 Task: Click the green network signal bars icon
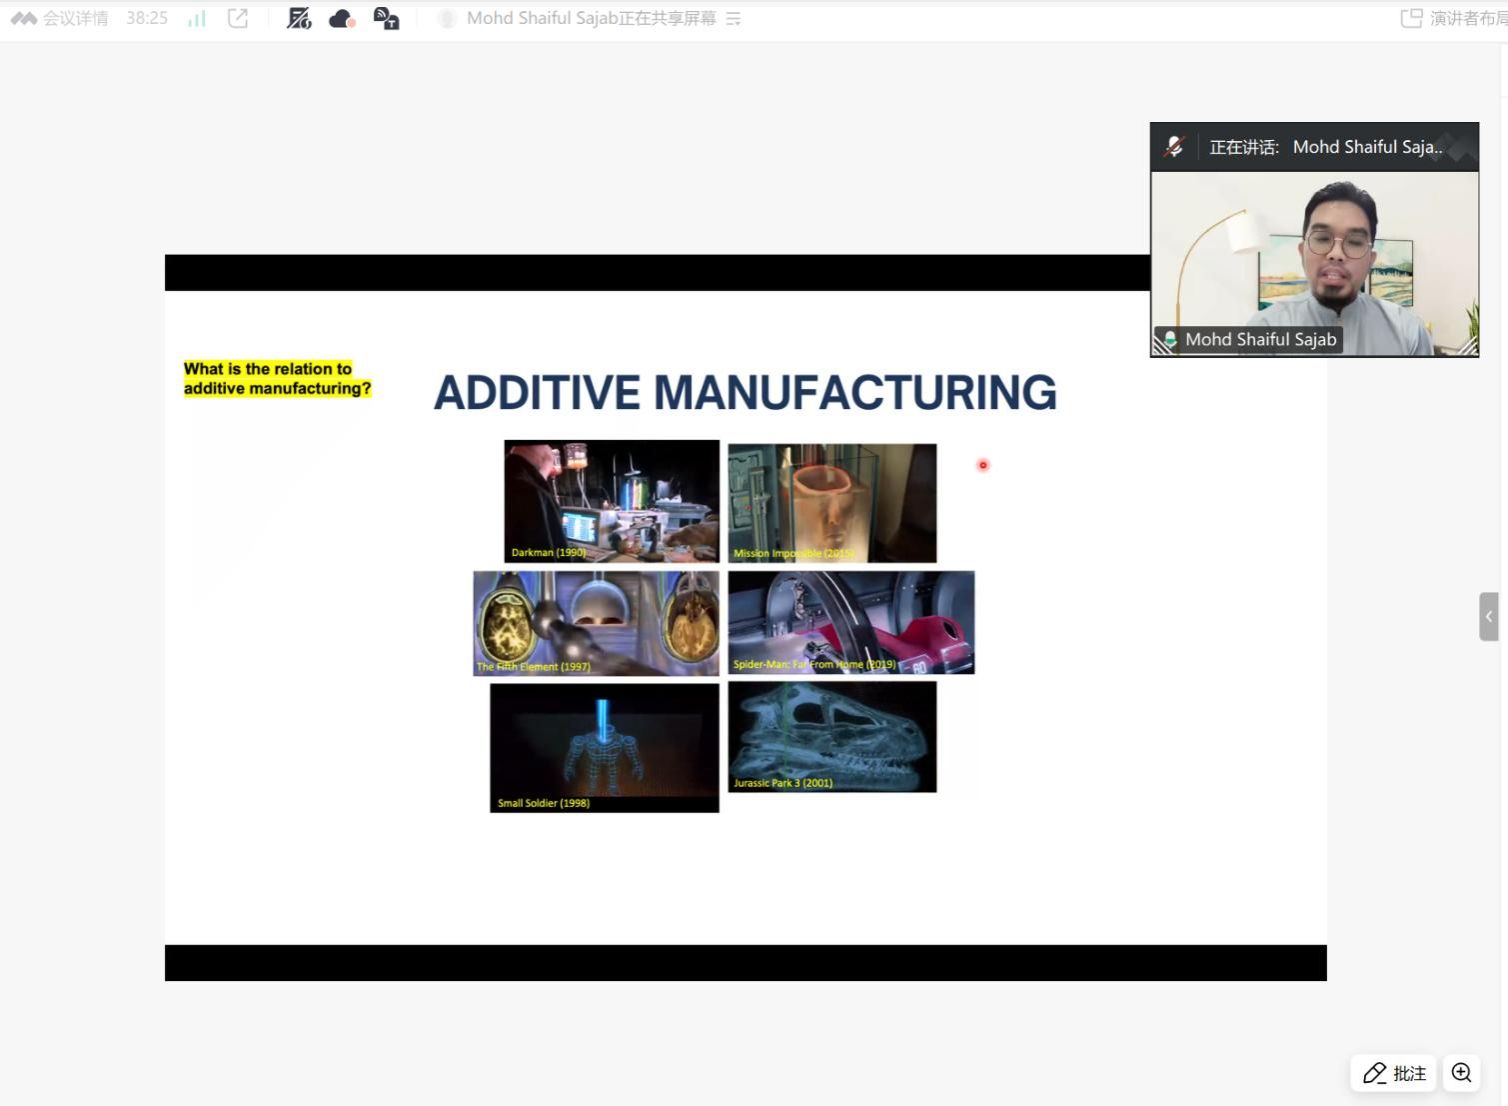(x=197, y=19)
